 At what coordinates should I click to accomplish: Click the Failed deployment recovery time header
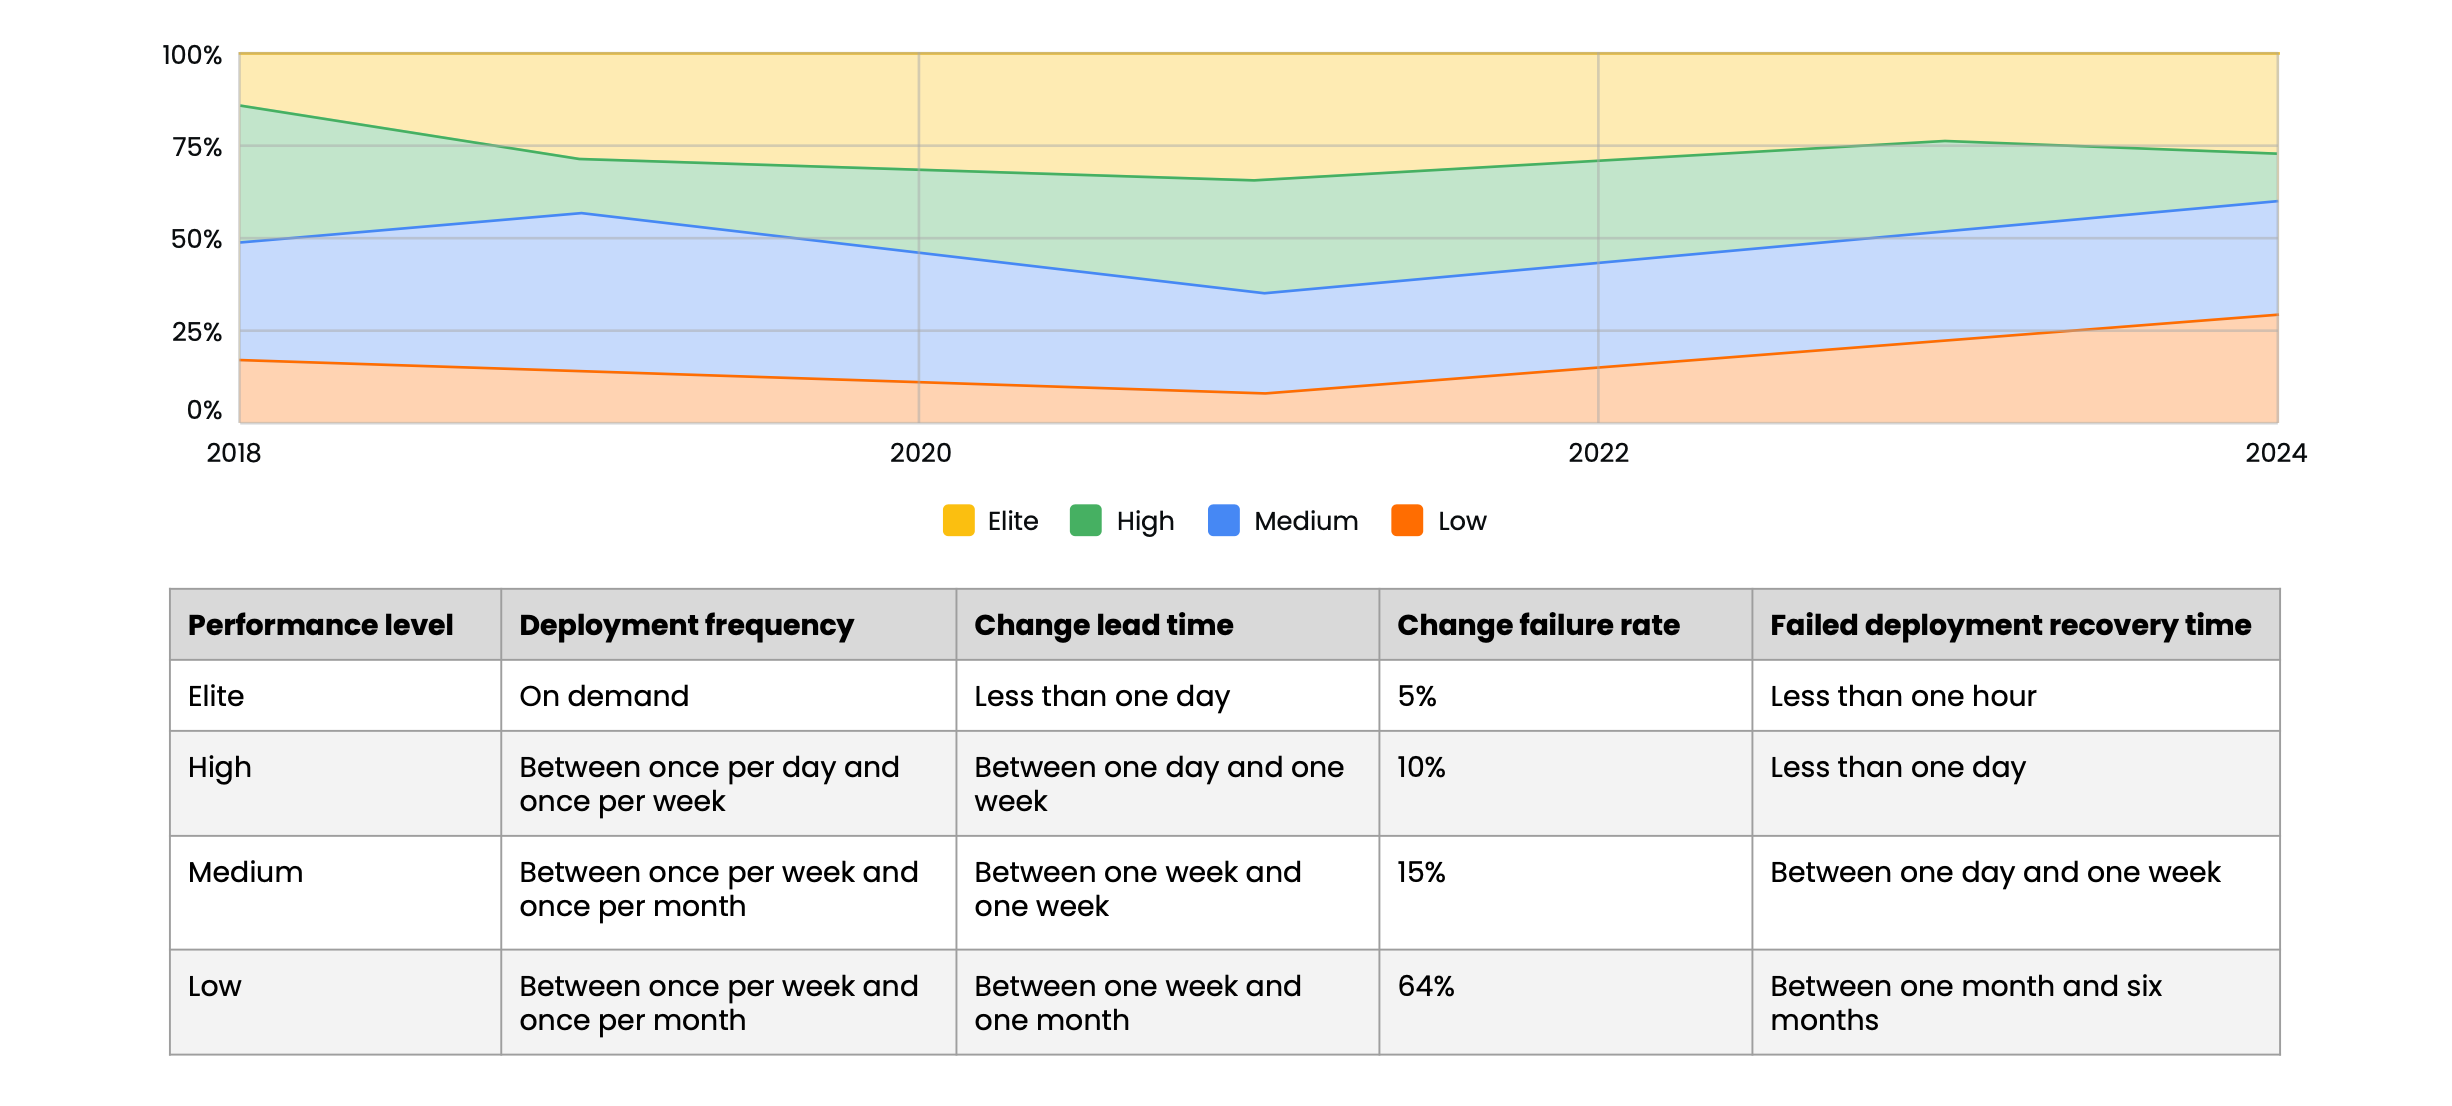coord(2010,625)
